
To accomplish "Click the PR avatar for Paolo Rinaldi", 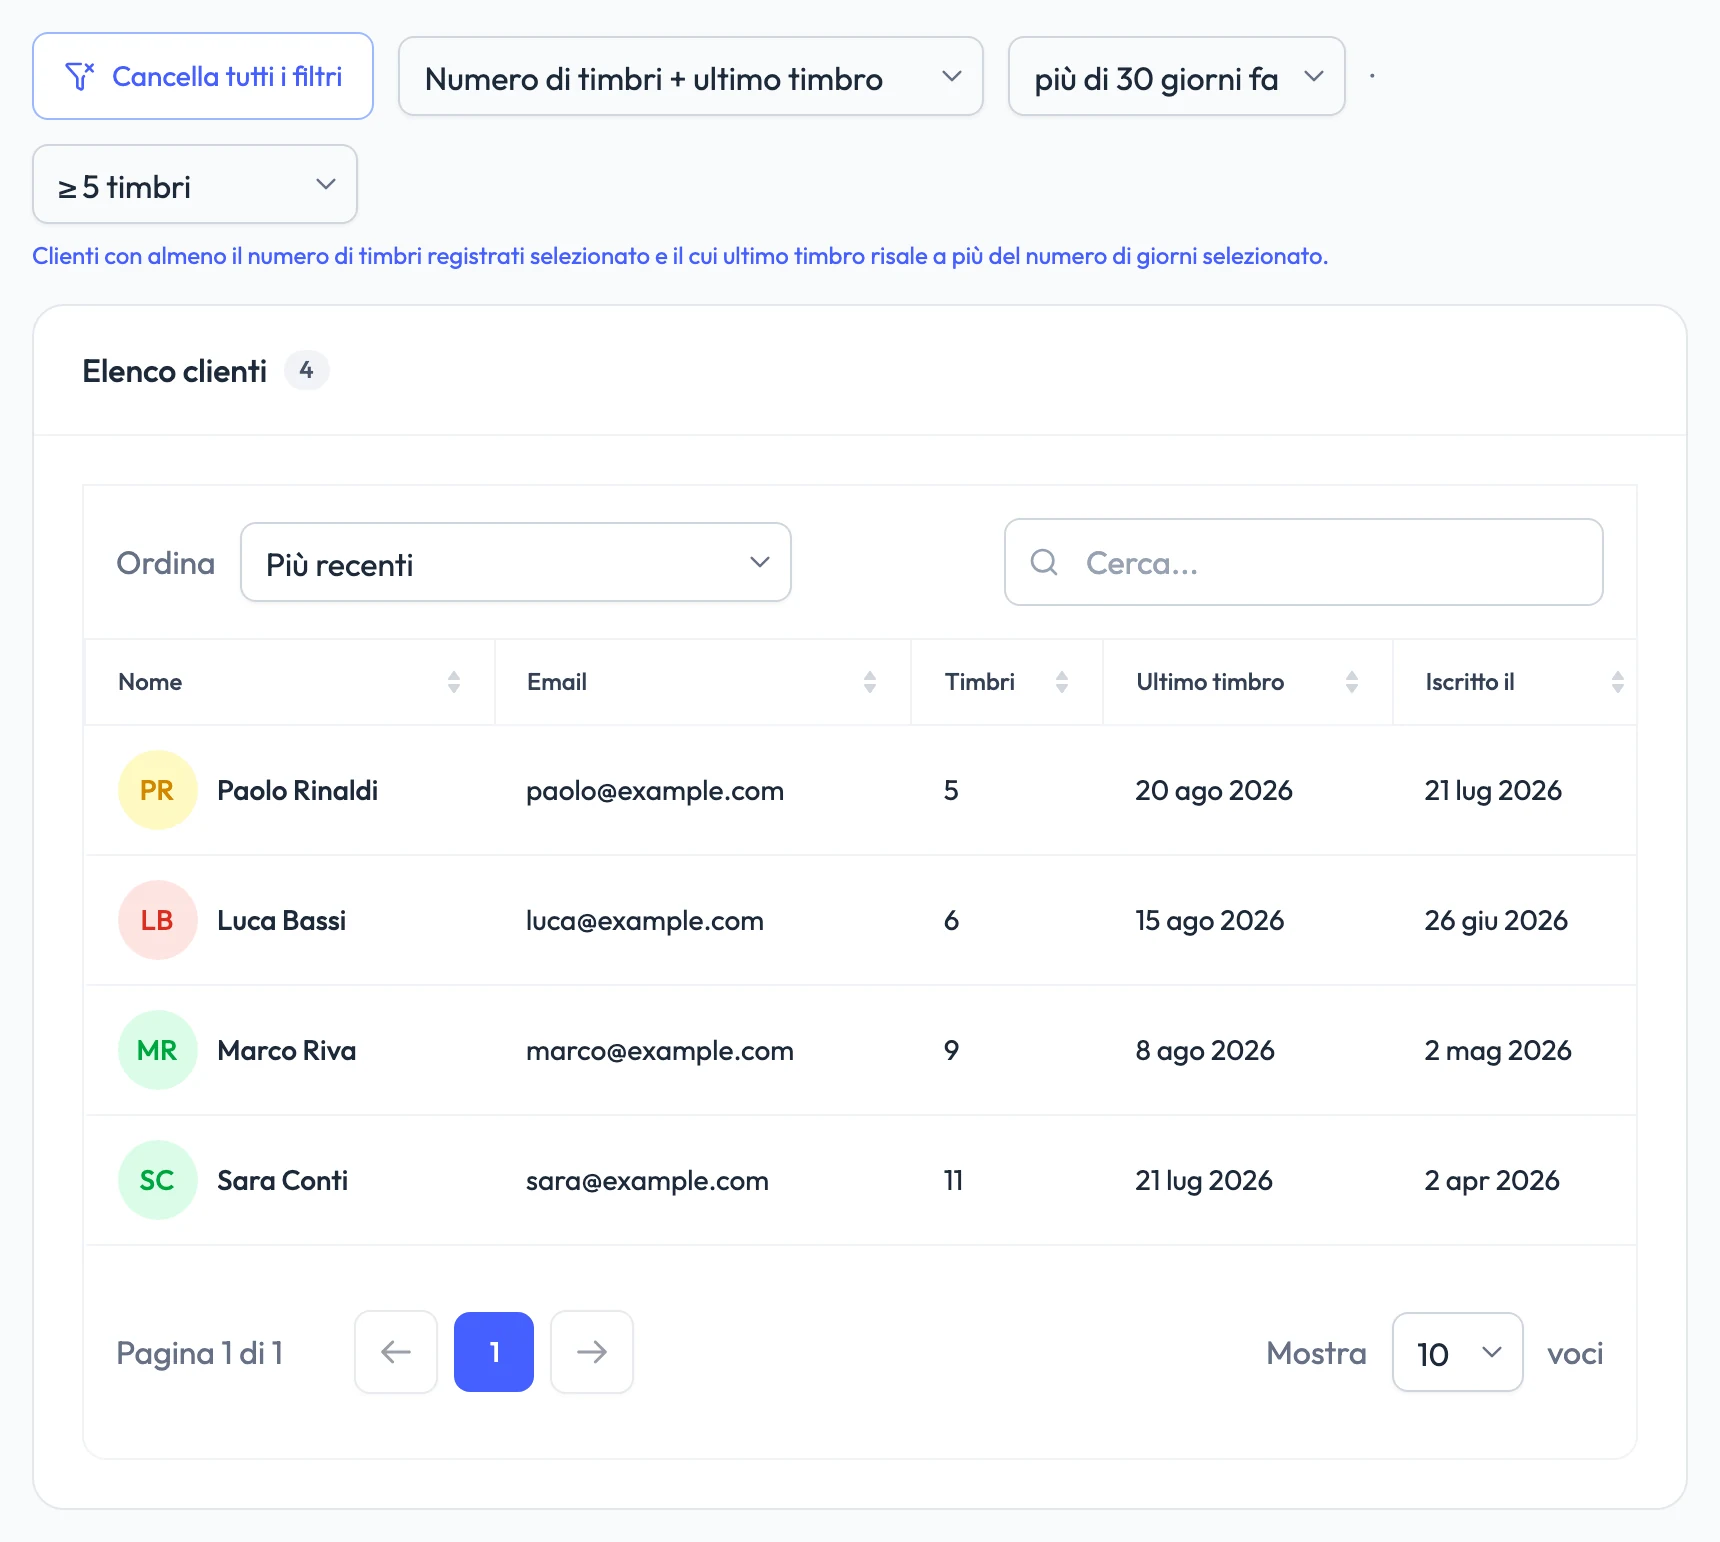I will pyautogui.click(x=157, y=790).
